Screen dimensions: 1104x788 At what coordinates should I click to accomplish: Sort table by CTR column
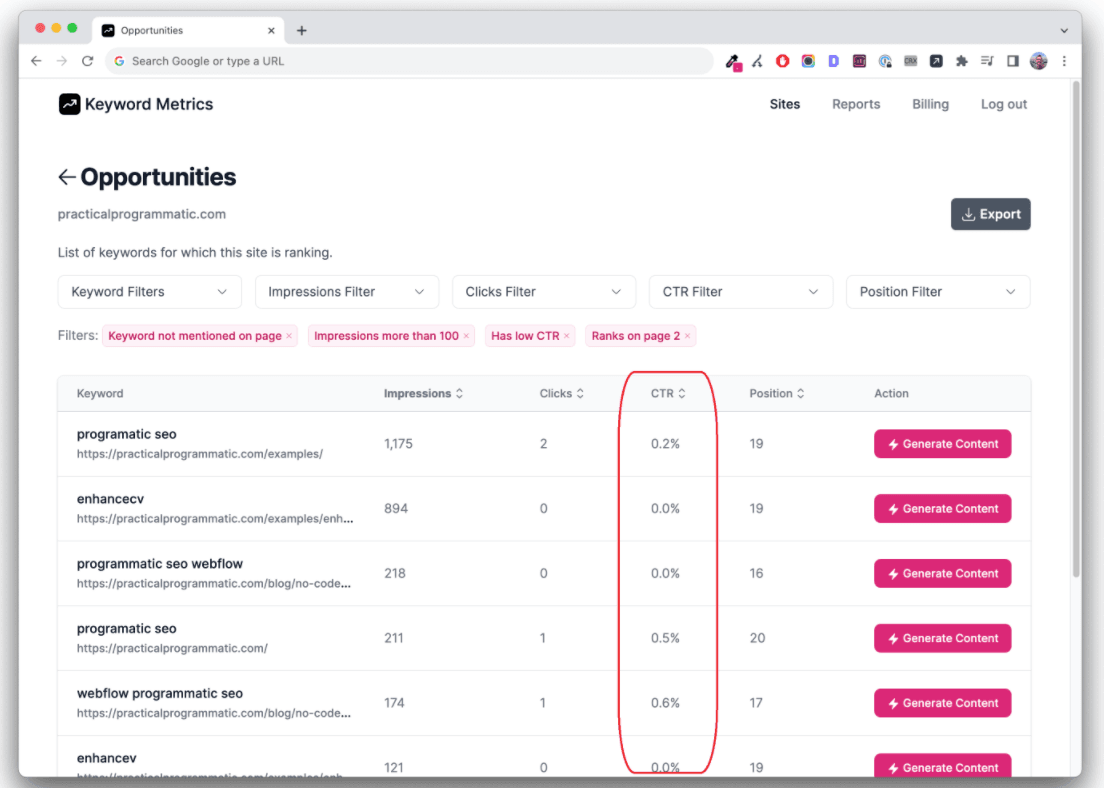pyautogui.click(x=667, y=394)
